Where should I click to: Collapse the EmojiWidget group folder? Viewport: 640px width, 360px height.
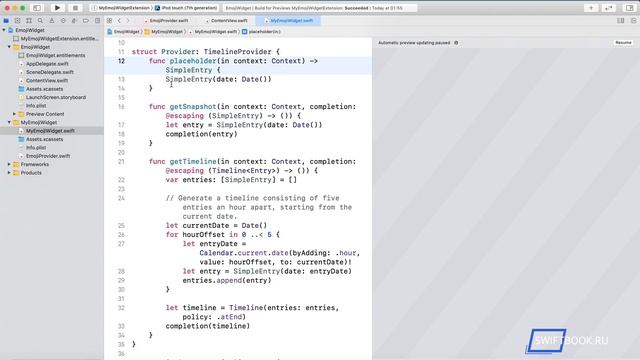pos(9,47)
